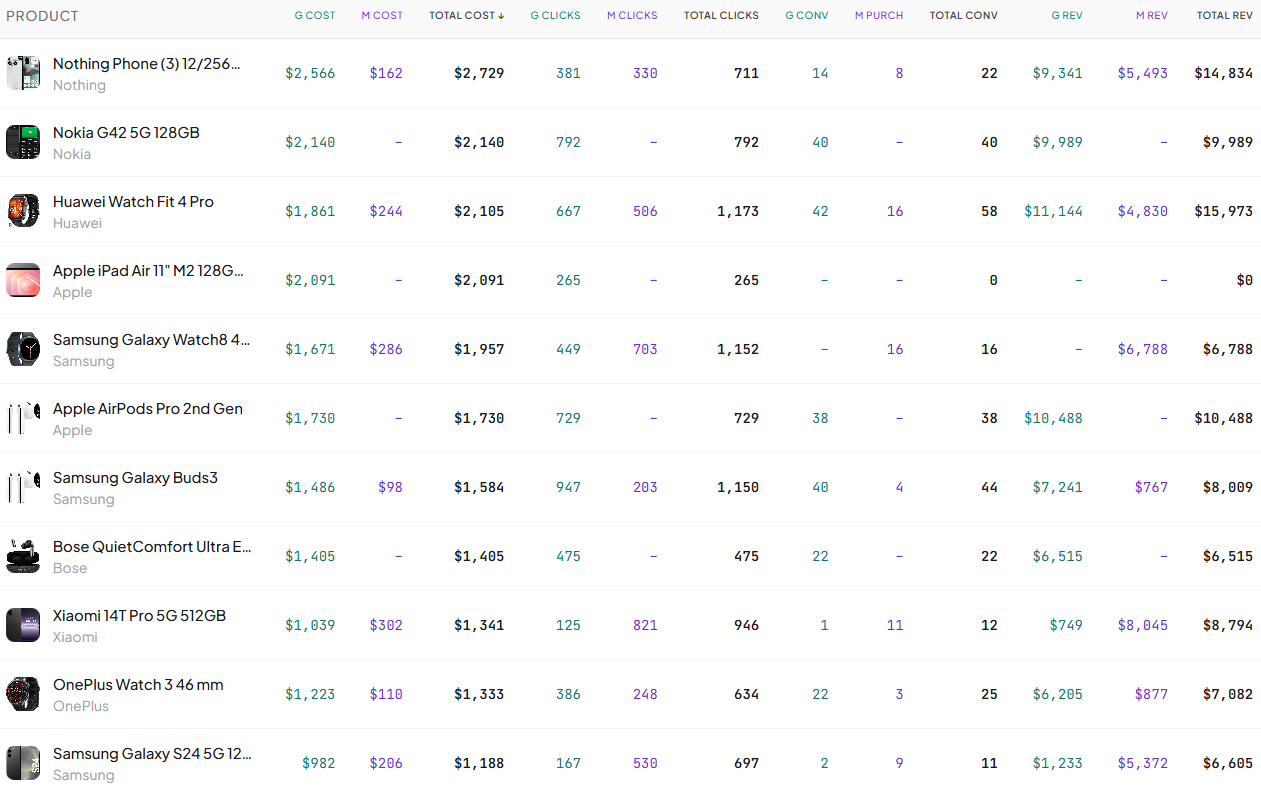Sort by TOTAL REV header
1261x790 pixels.
point(1224,15)
